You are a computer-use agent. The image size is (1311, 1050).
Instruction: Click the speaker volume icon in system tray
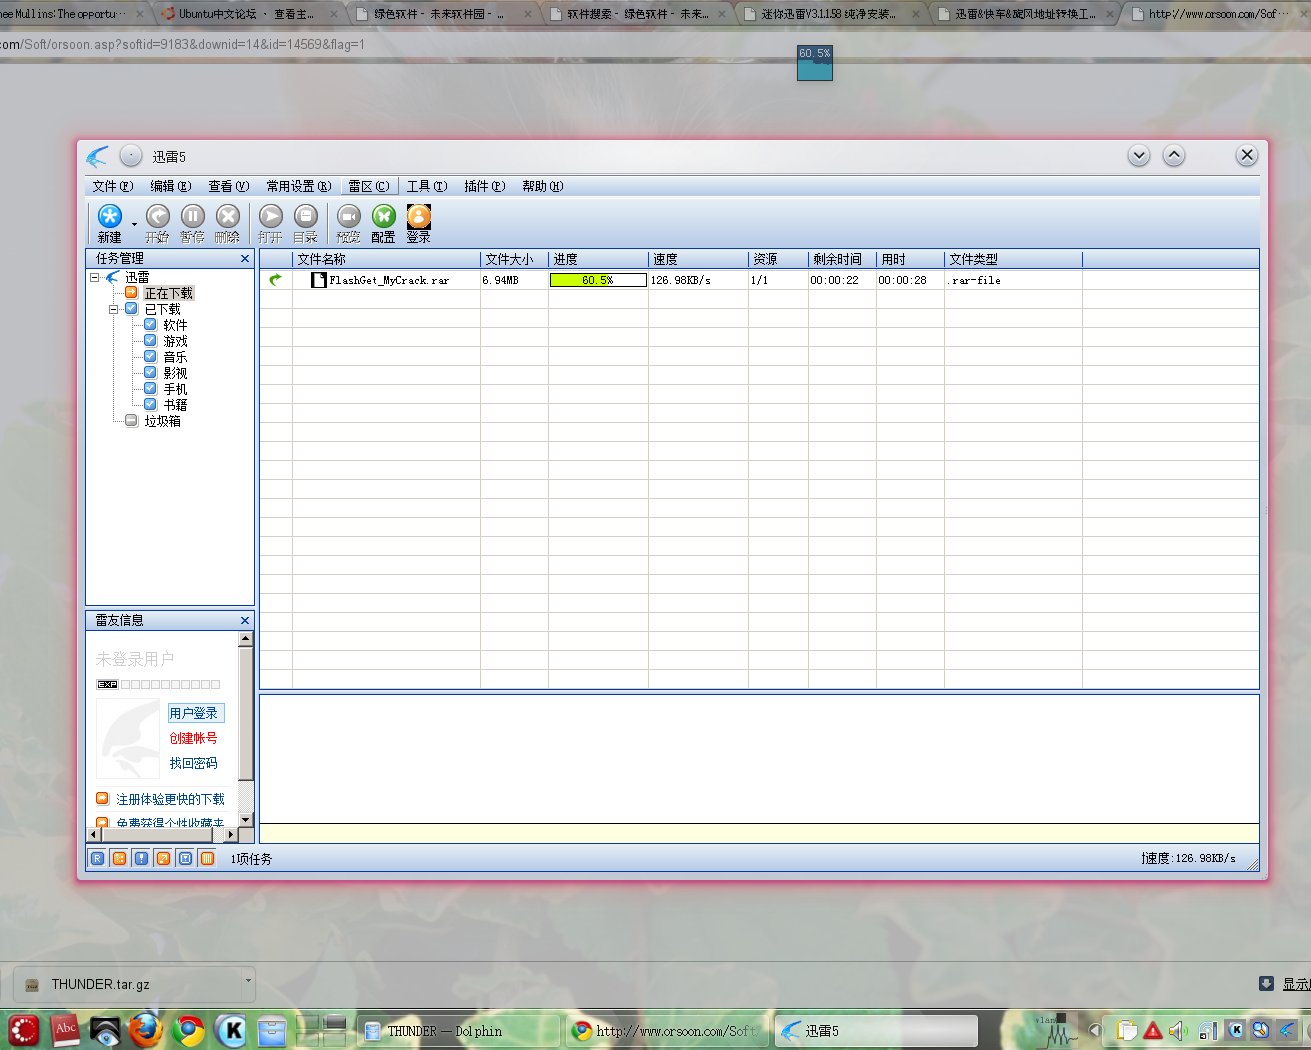pyautogui.click(x=1178, y=1031)
